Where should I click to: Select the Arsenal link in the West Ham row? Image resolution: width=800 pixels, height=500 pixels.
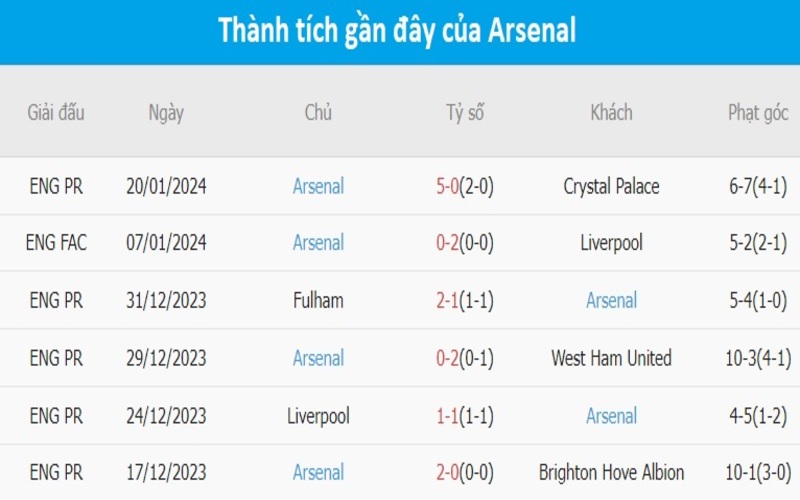coord(318,358)
